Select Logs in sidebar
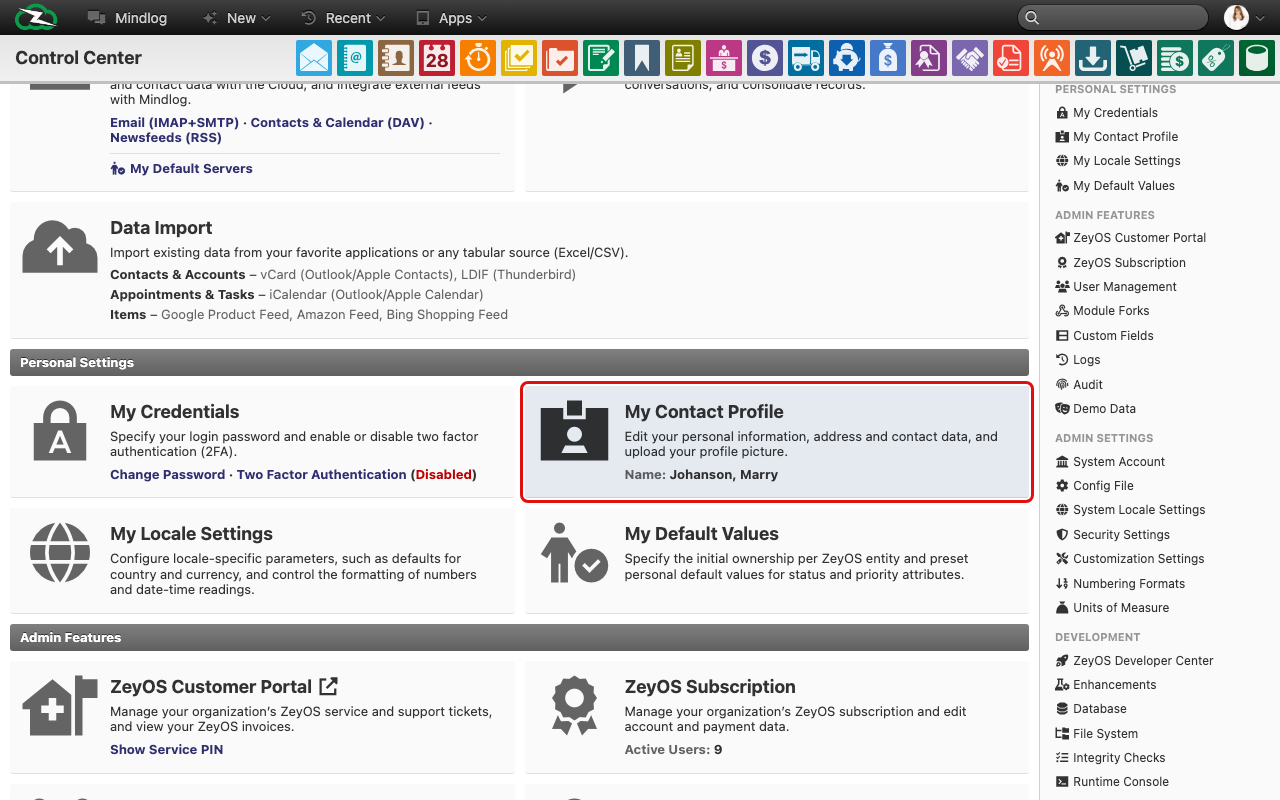Image resolution: width=1280 pixels, height=800 pixels. [1078, 360]
